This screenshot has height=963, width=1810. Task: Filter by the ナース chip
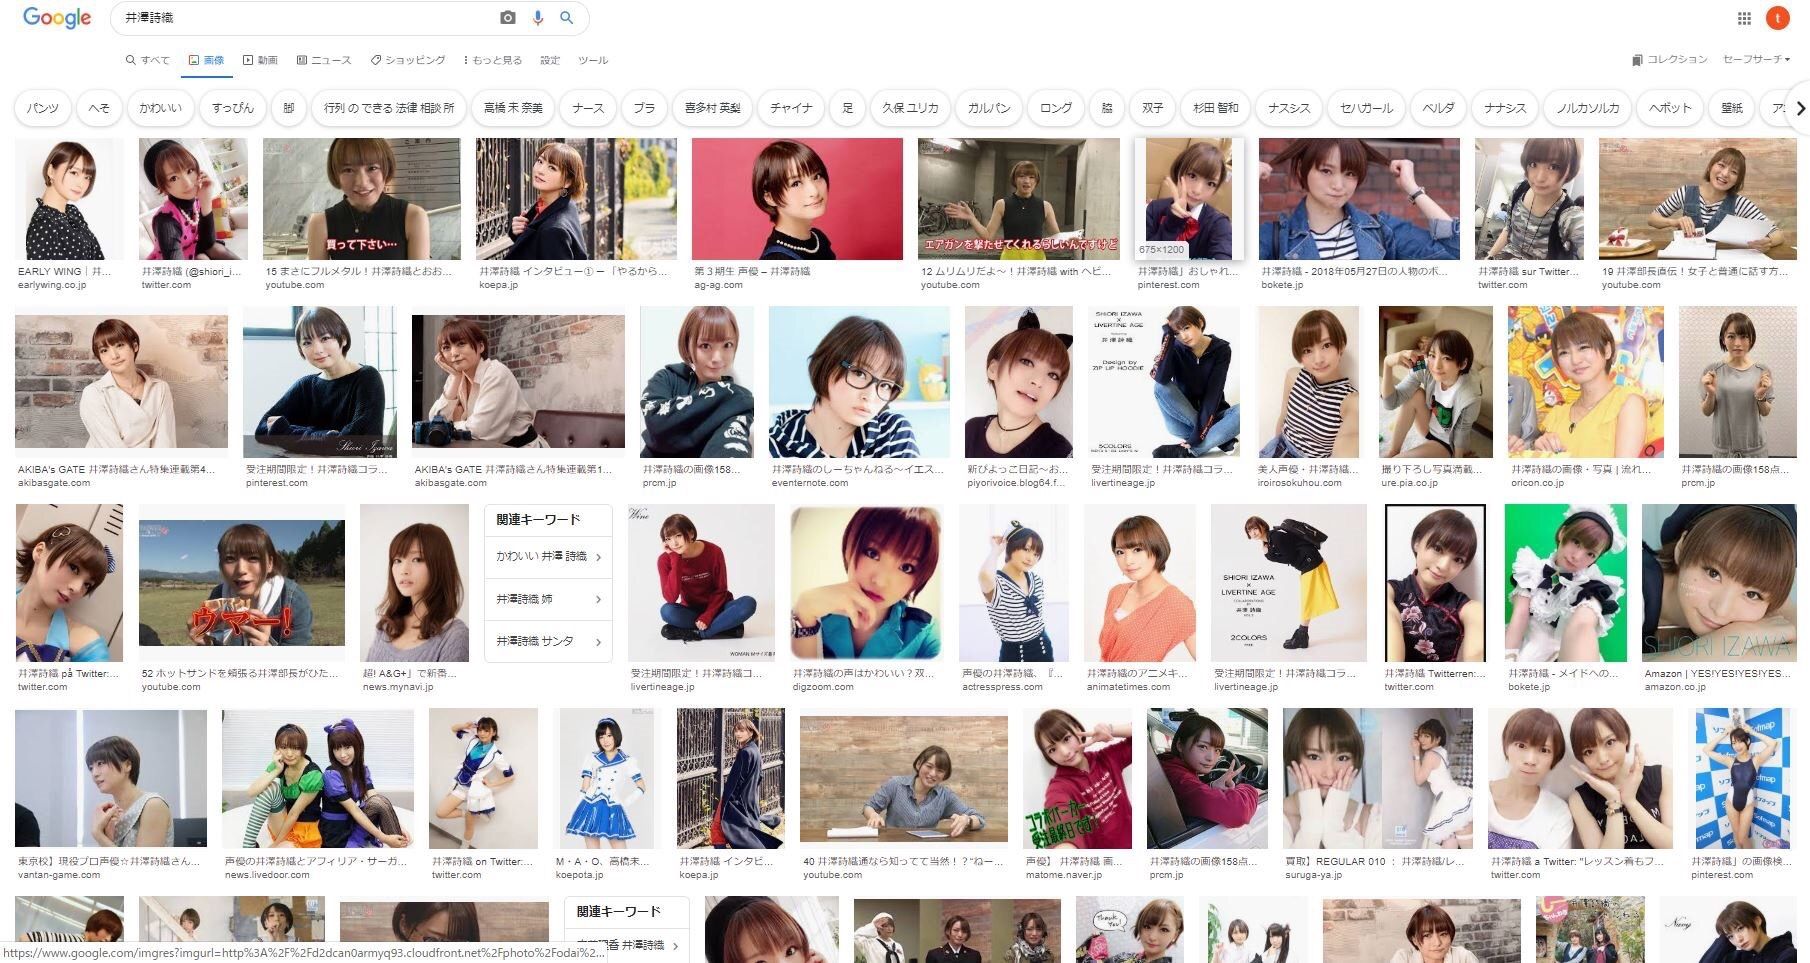tap(588, 108)
